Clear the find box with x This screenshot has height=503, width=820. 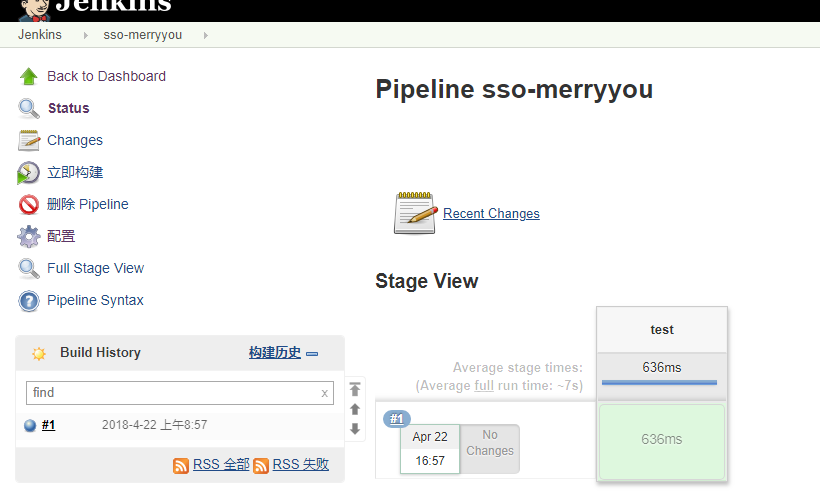coord(324,393)
